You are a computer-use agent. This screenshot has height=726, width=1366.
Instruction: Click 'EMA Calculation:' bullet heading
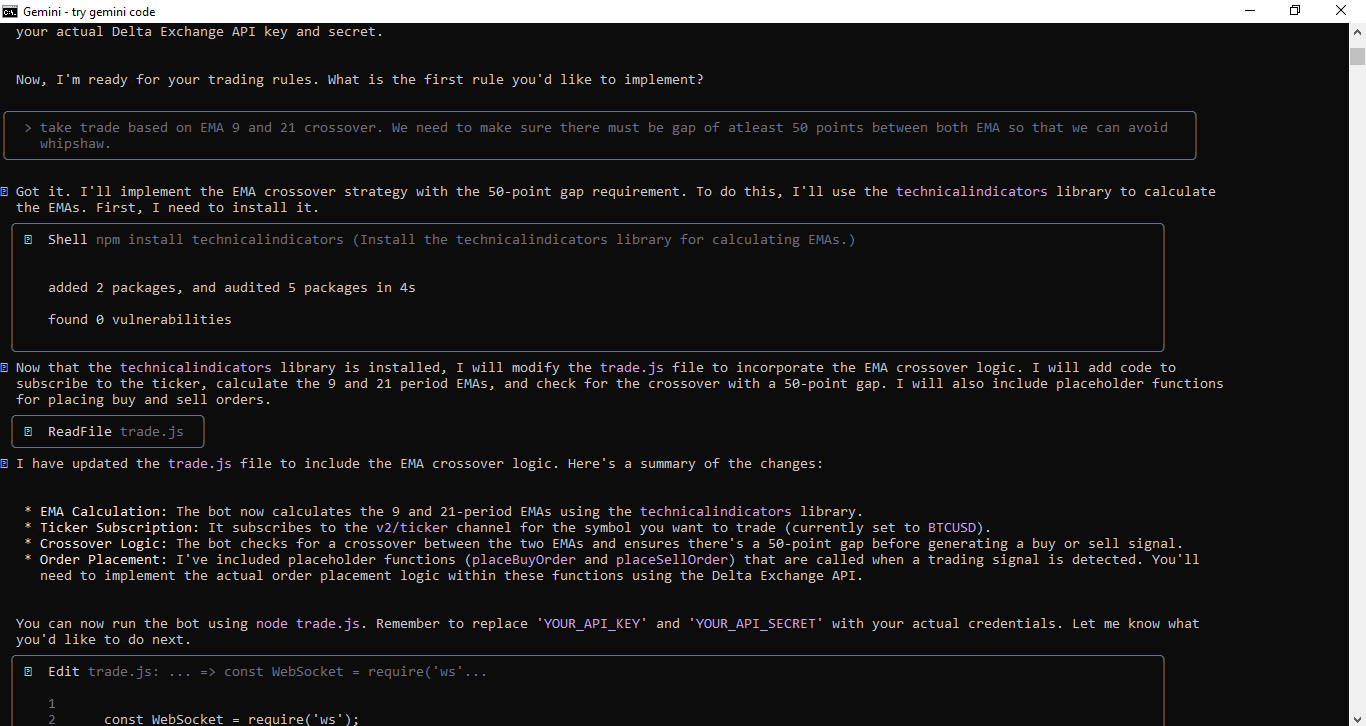click(x=104, y=511)
